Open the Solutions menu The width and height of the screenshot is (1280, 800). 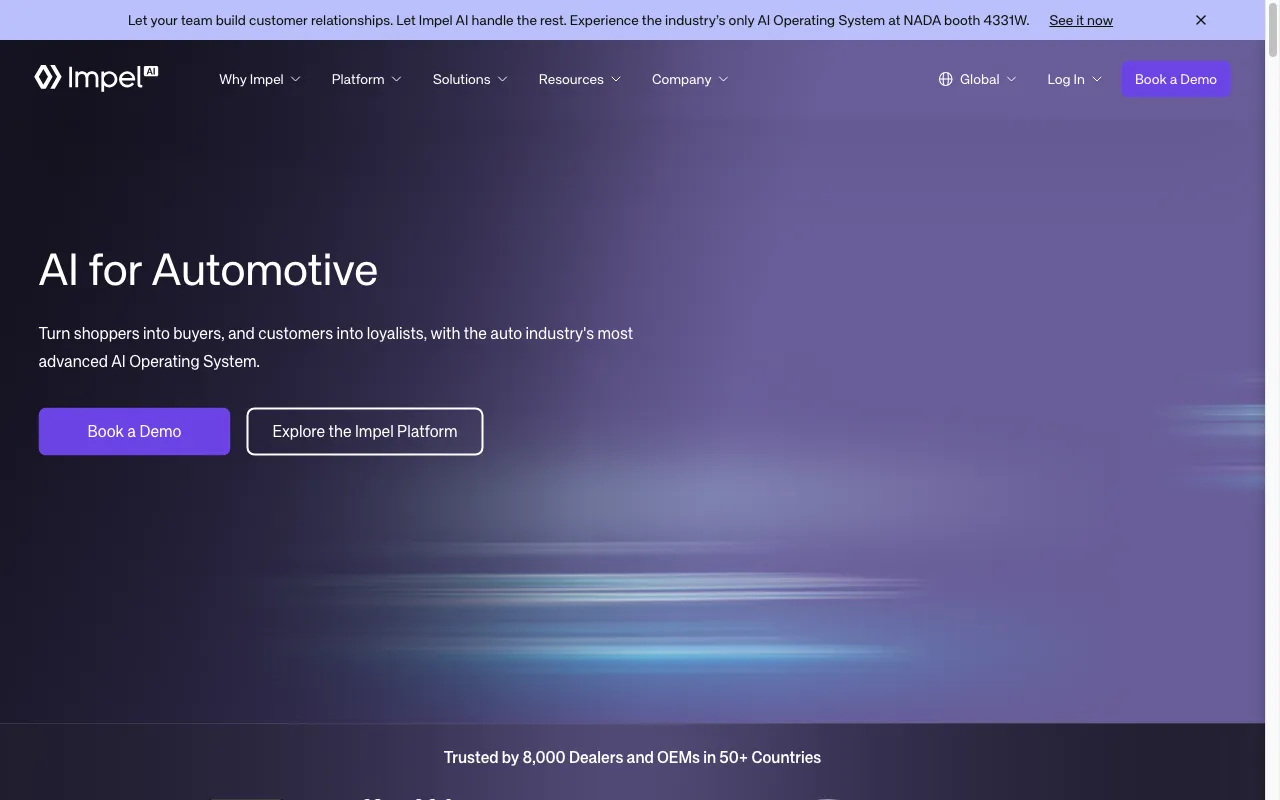coord(461,79)
